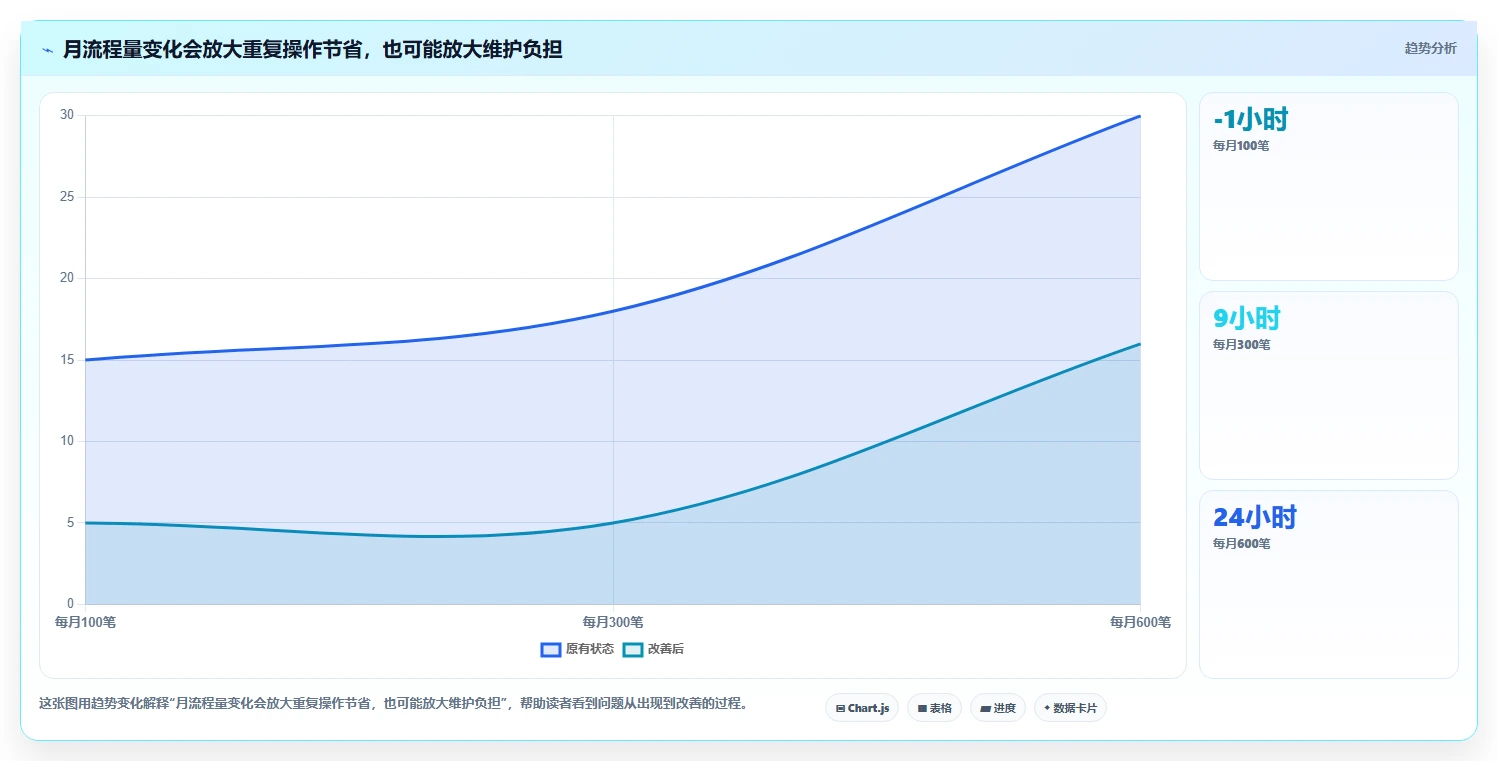Click the 数据卡片 tag button
The height and width of the screenshot is (761, 1498).
click(1070, 708)
